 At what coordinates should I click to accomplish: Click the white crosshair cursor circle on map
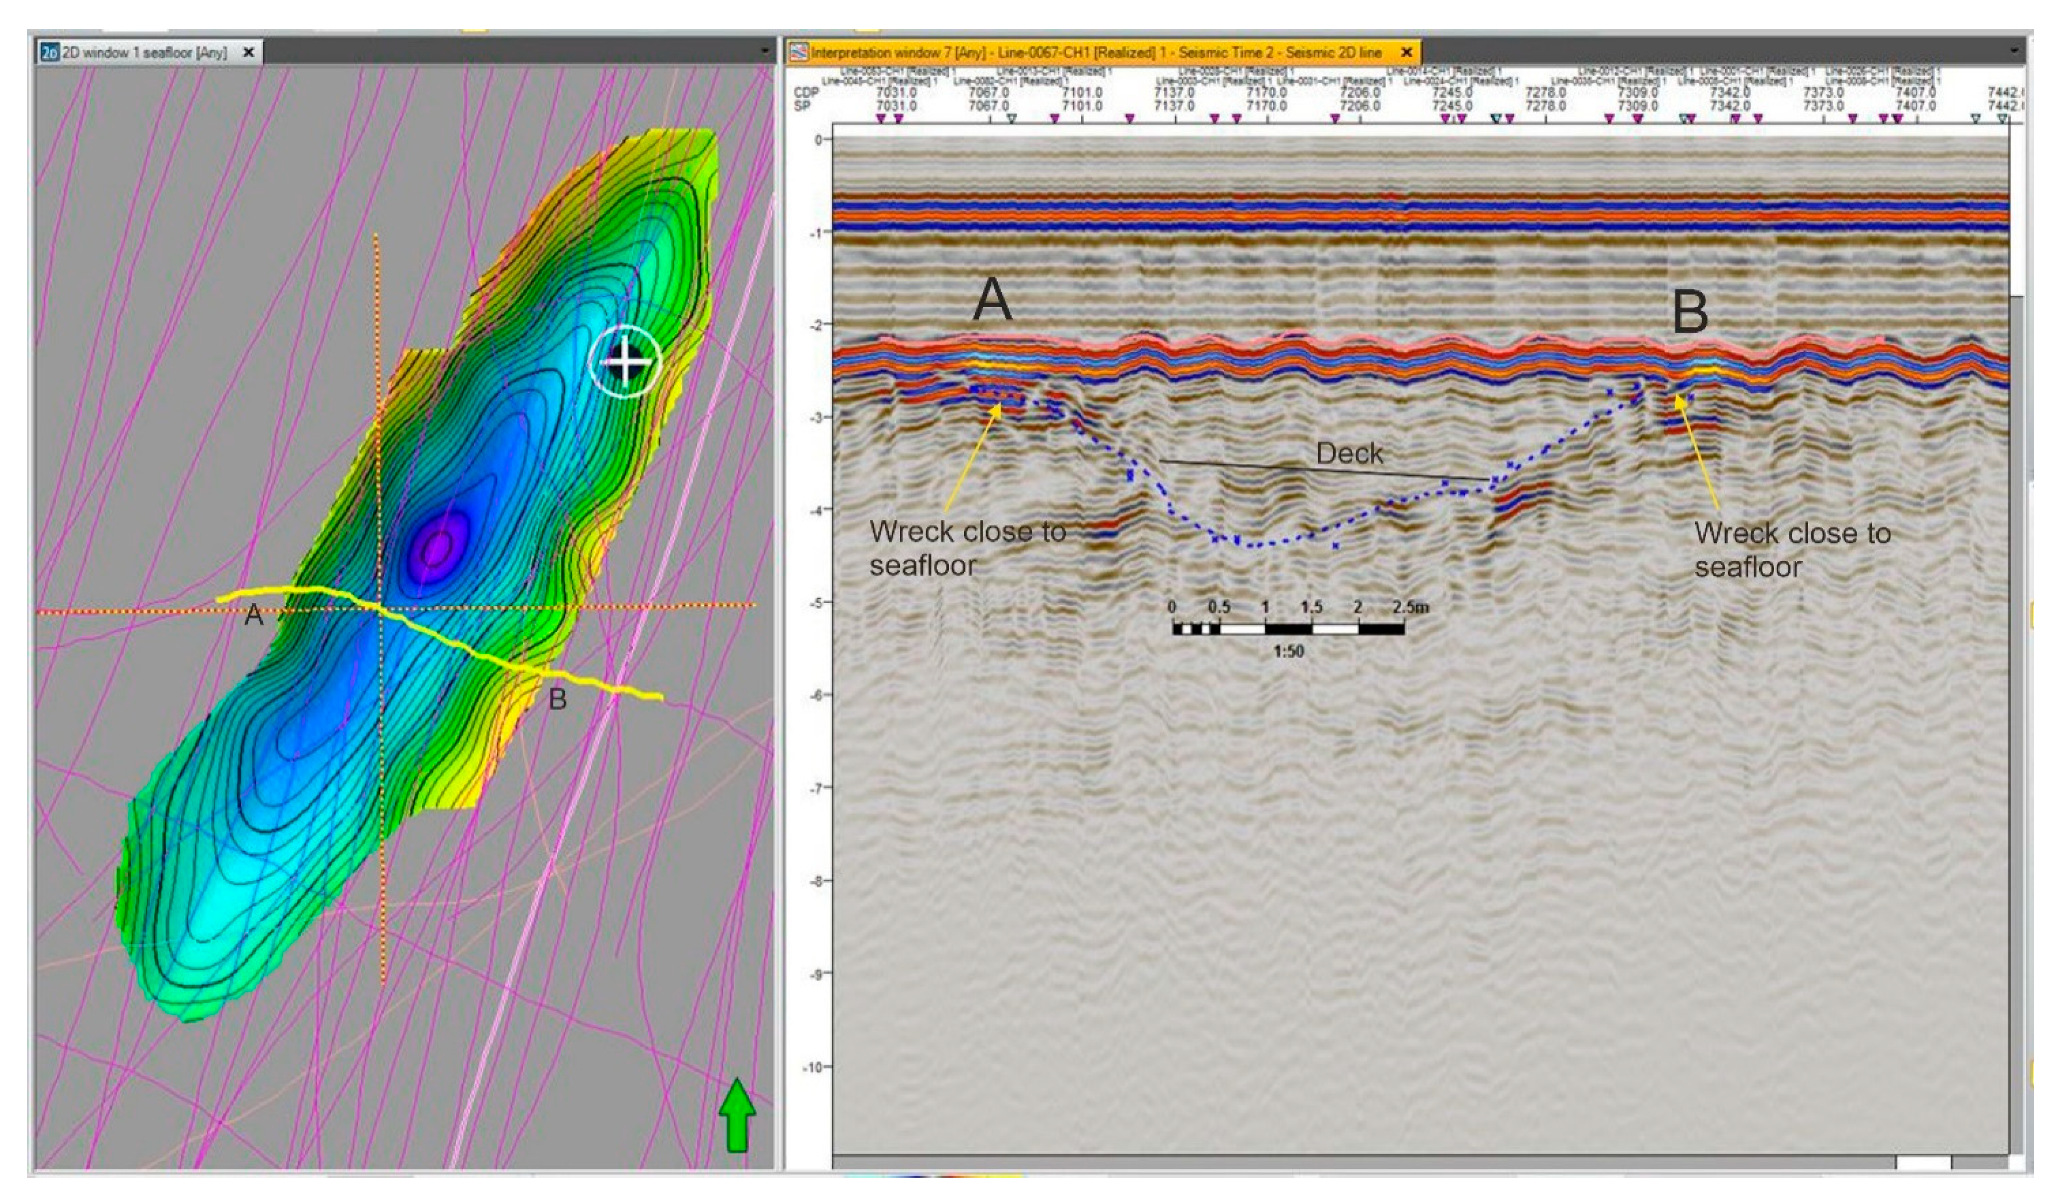tap(626, 361)
